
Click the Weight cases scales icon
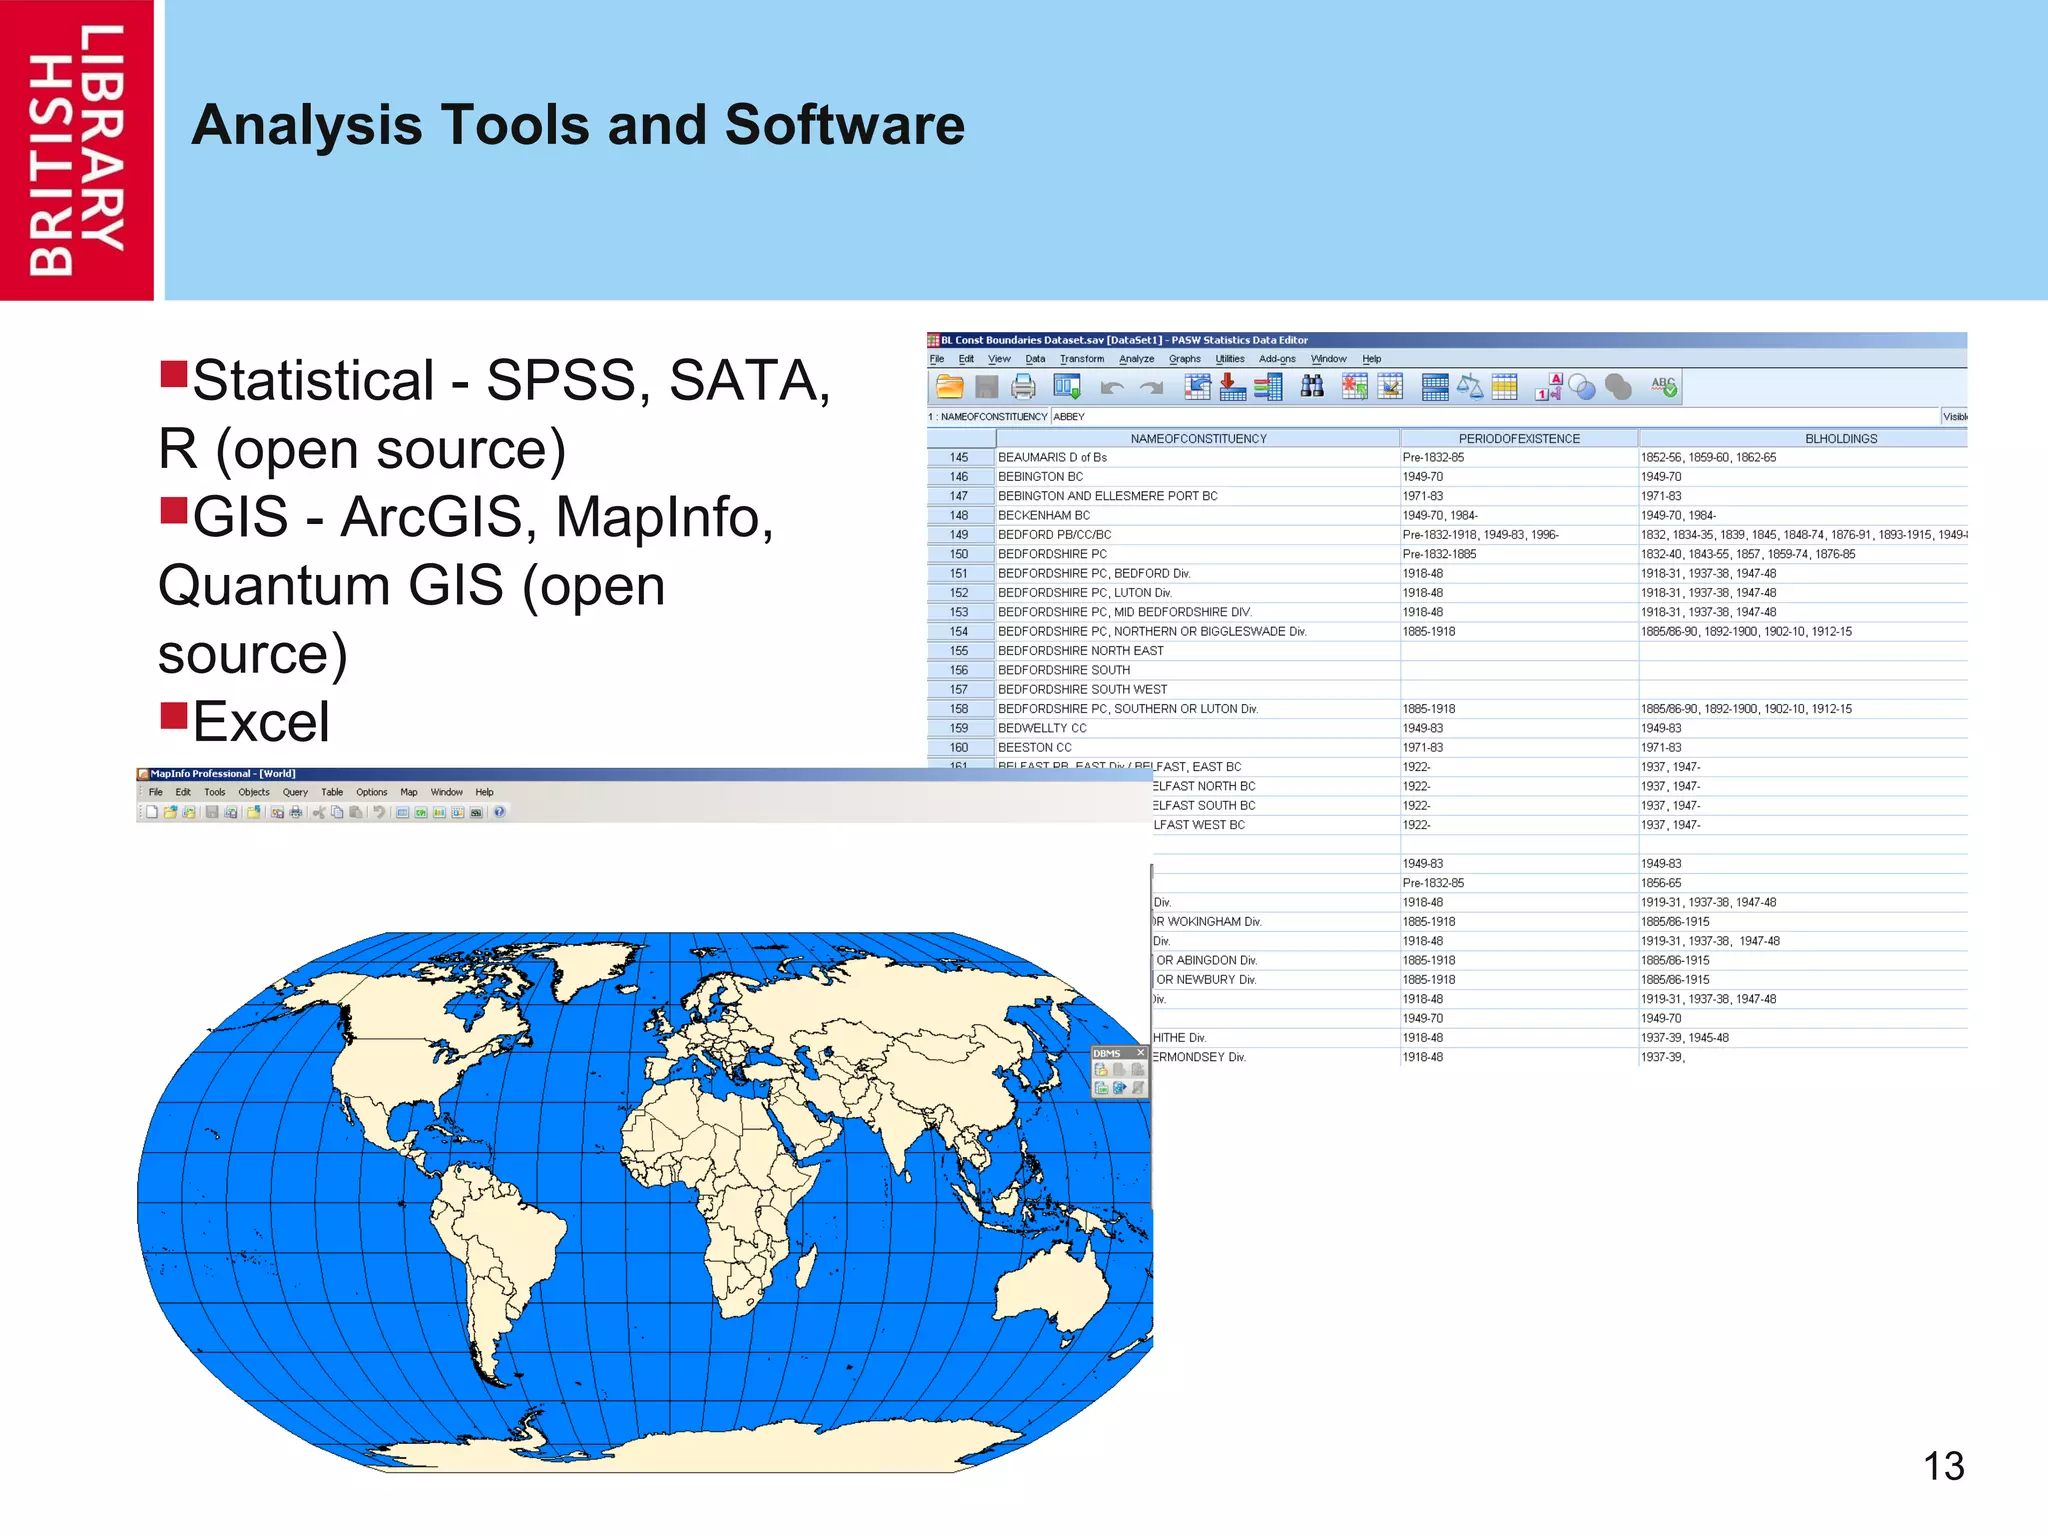(x=1470, y=387)
